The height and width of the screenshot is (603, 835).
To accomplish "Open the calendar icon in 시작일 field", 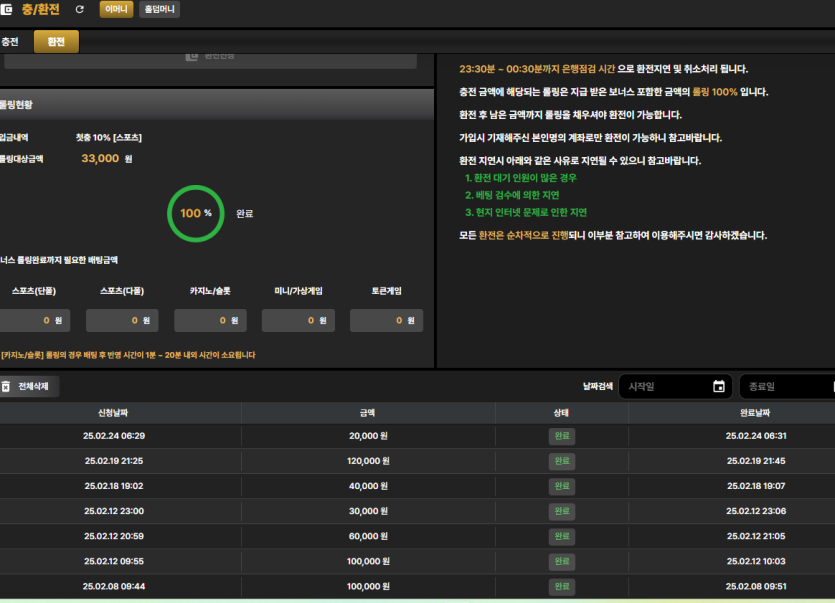I will pos(718,386).
